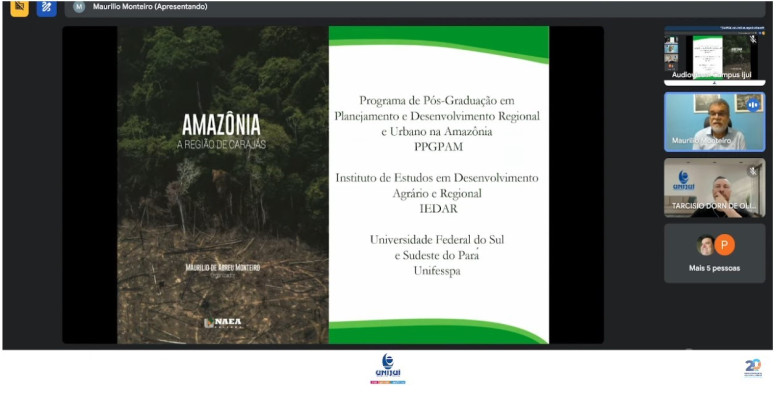Screen dimensions: 779x395
Task: Click 'PPGPAM' text on the slide
Action: [438, 147]
